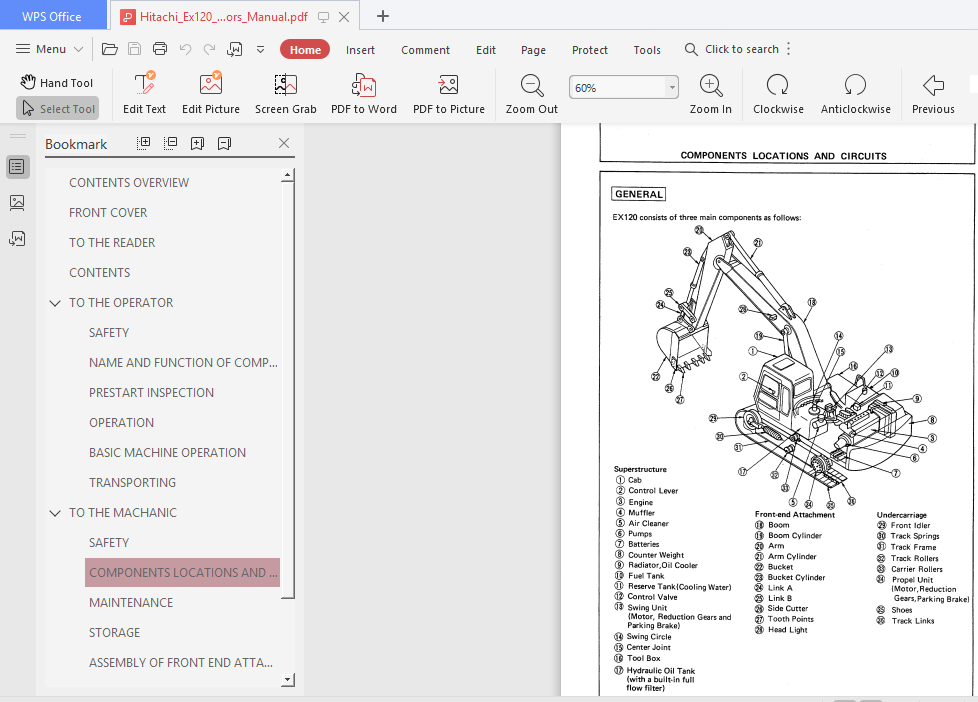
Task: Convert with PDF to Picture
Action: point(448,94)
